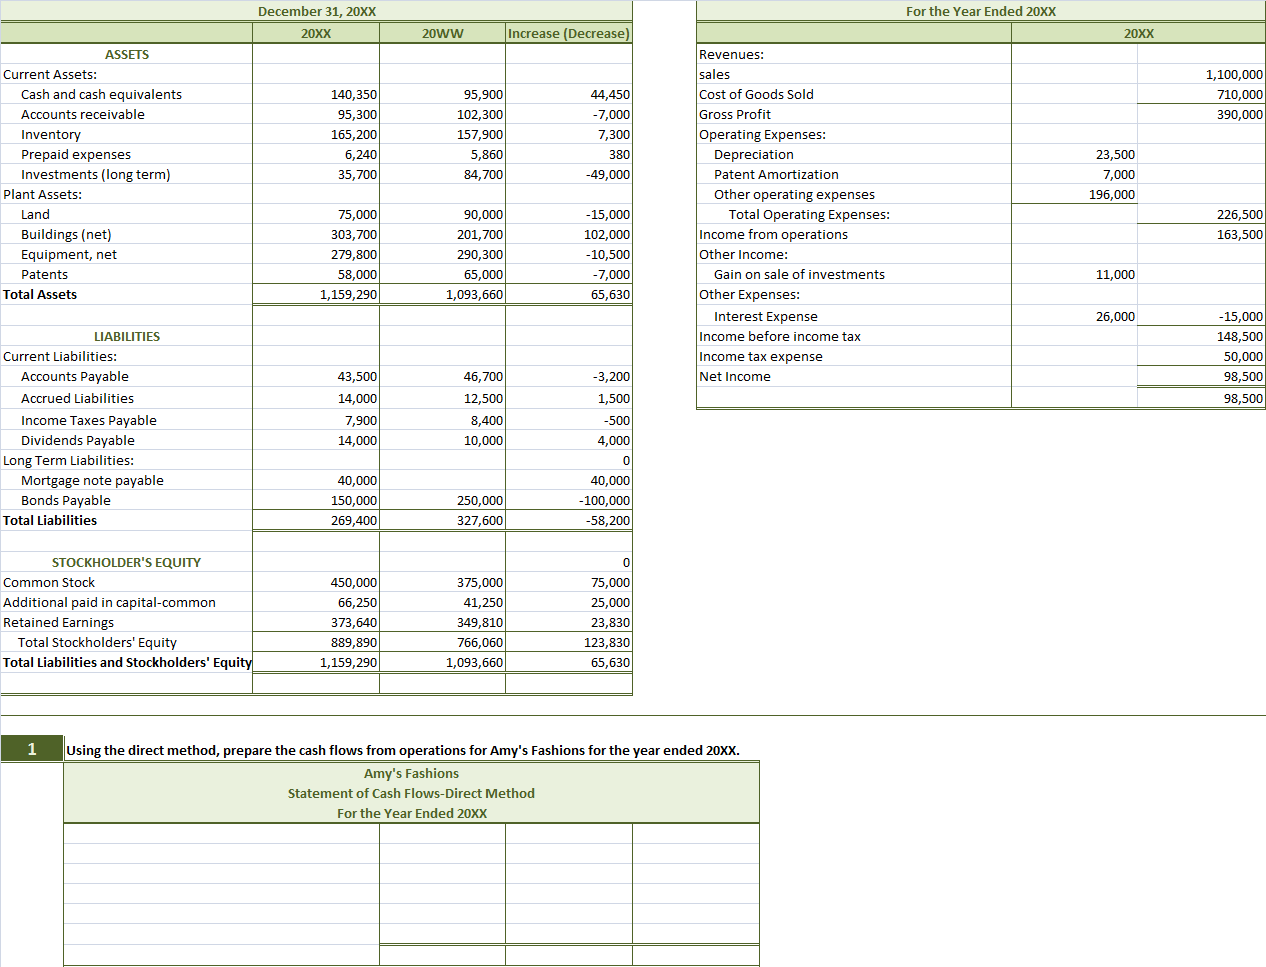Click the "Increase (Decrease)" column header
This screenshot has height=967, width=1266.
[x=569, y=33]
